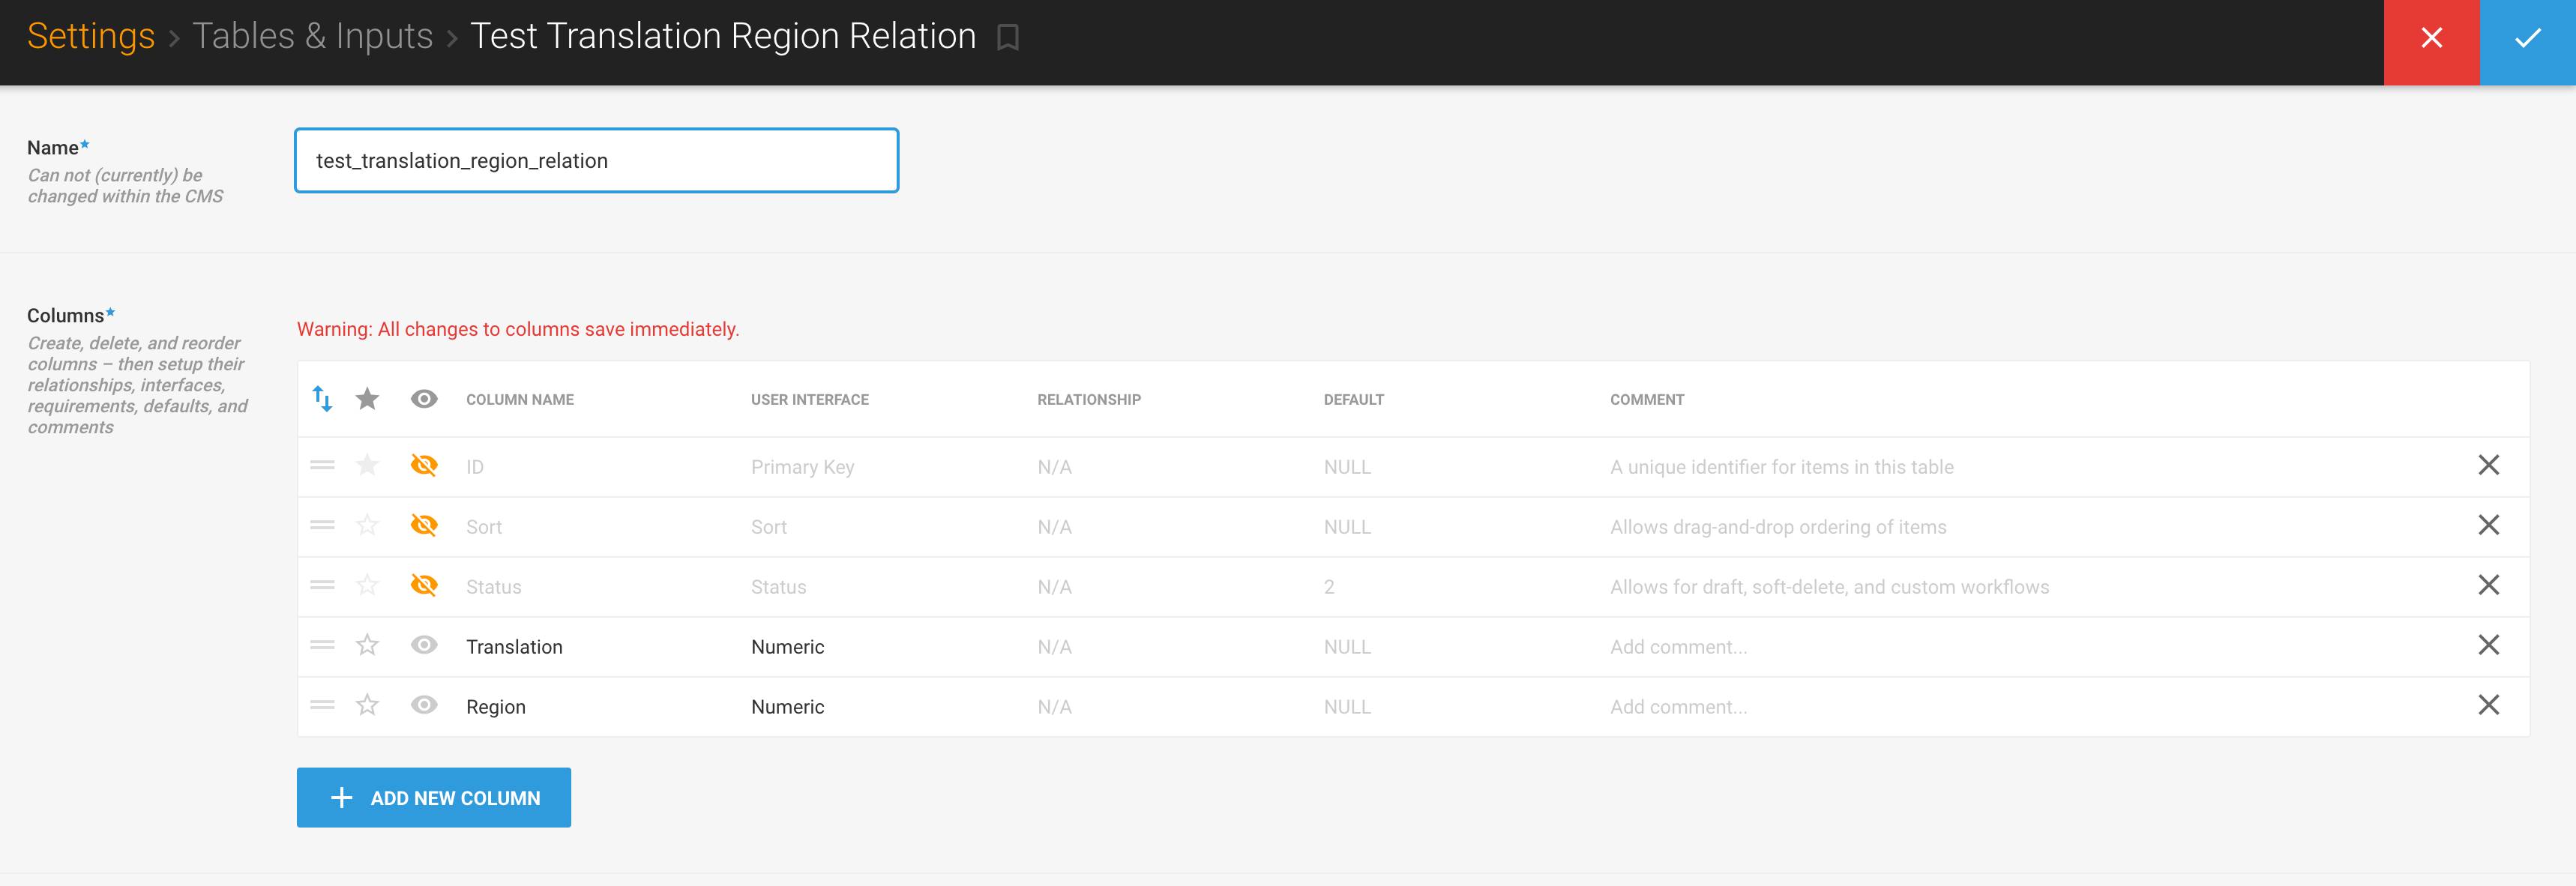Save with the blue checkmark button
Viewport: 2576px width, 886px height.
[2527, 40]
